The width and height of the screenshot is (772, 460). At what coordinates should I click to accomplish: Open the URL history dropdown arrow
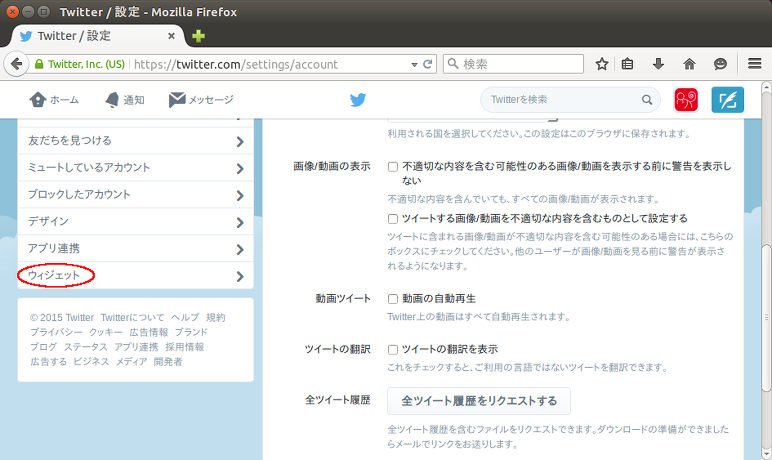pos(414,65)
